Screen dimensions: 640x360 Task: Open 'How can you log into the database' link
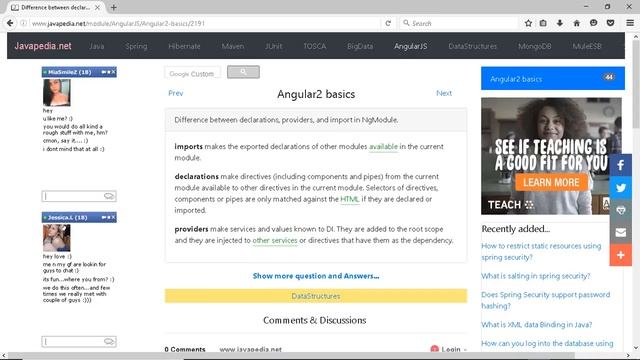click(547, 343)
